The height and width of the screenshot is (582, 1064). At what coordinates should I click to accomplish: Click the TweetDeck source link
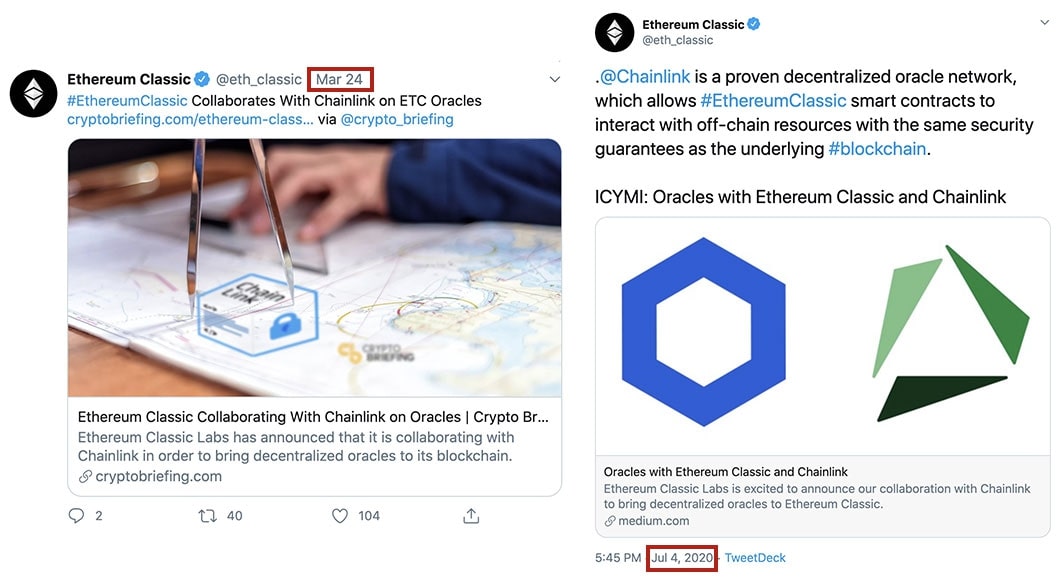click(x=755, y=558)
